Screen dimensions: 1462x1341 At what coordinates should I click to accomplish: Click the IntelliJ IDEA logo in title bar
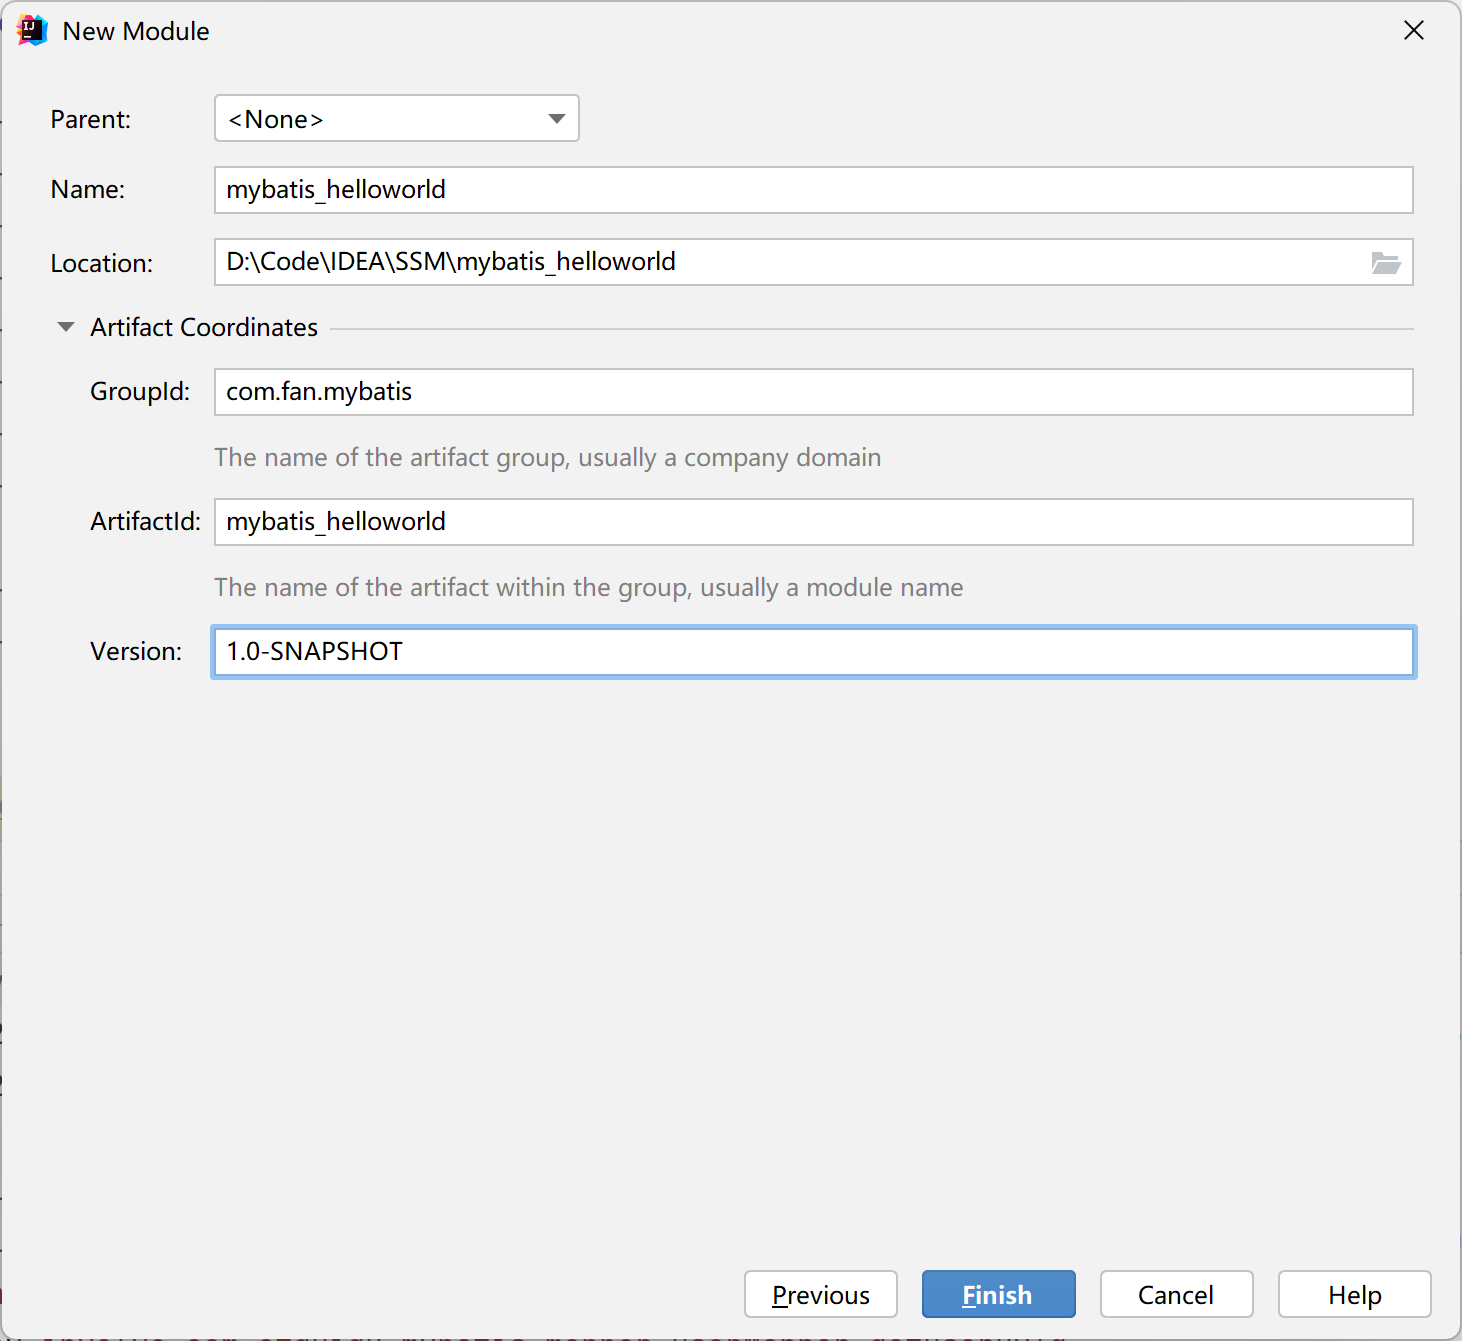(32, 31)
